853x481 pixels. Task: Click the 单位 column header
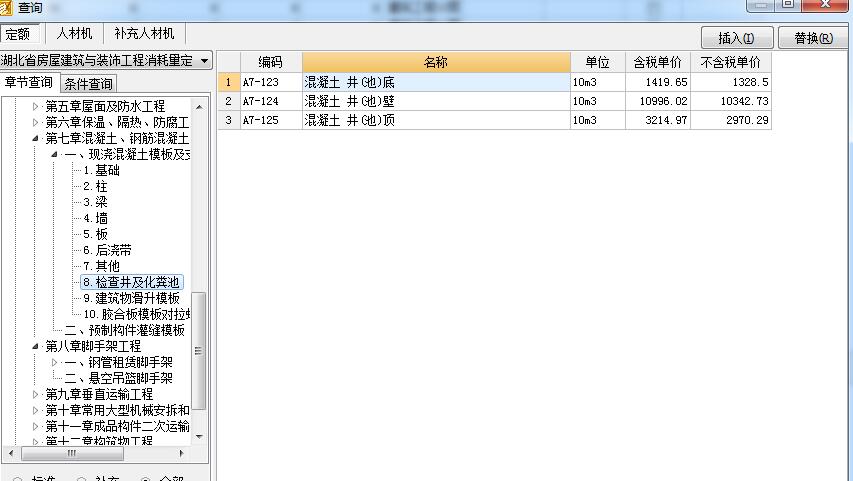coord(597,63)
